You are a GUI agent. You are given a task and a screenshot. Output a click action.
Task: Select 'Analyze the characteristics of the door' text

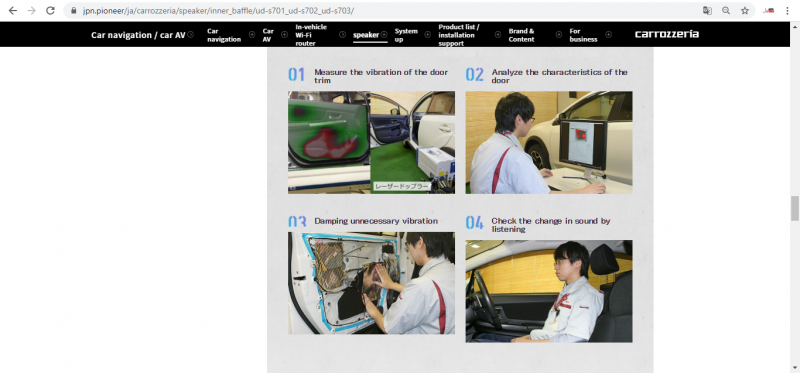click(560, 76)
